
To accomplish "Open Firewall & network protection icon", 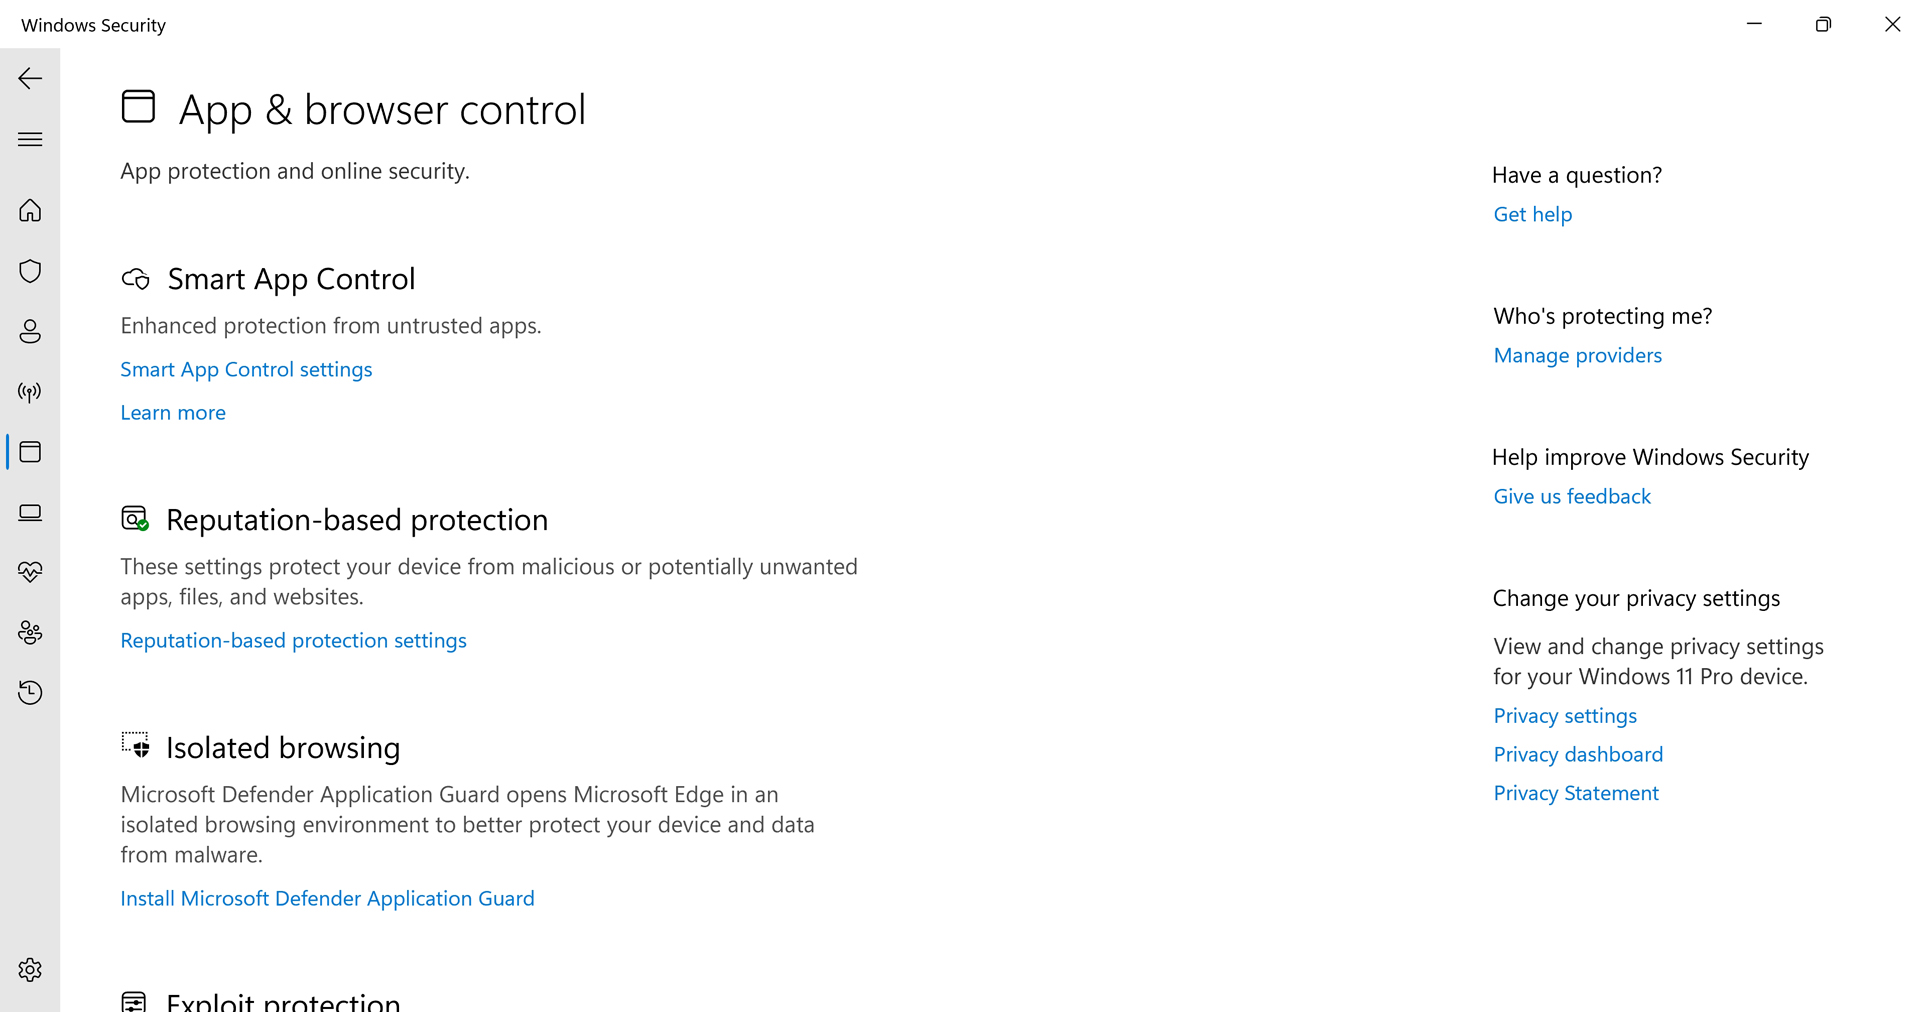I will (x=30, y=392).
